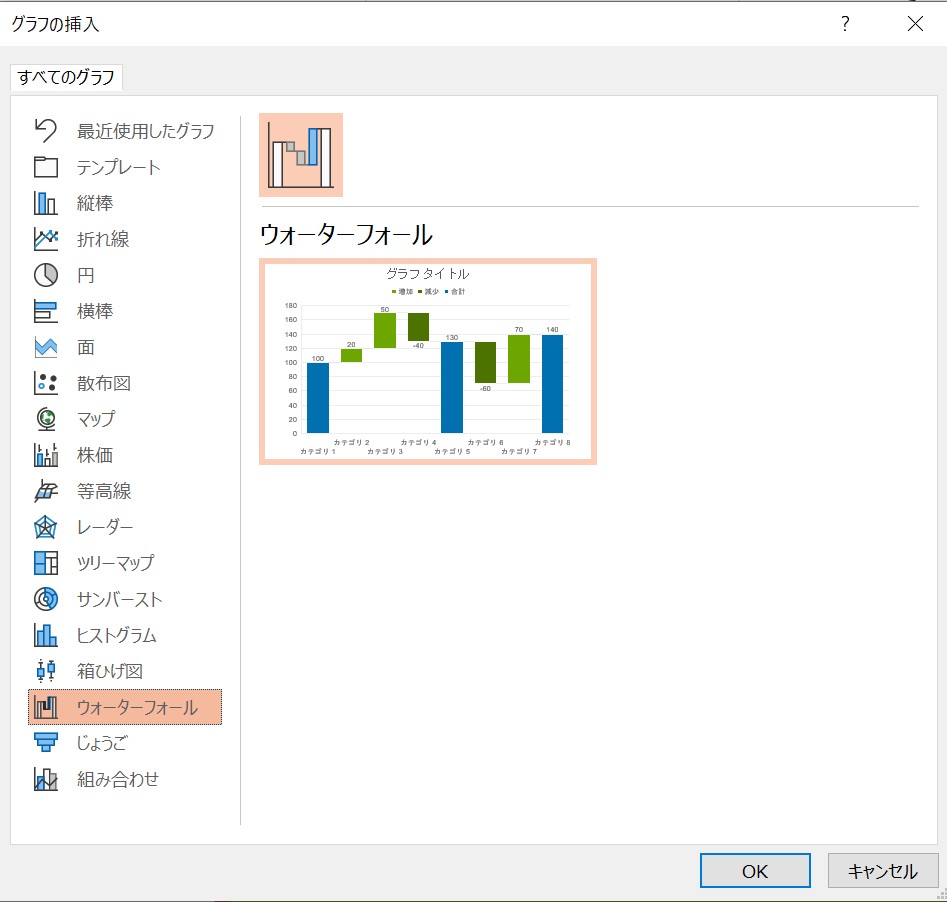Click the Templates folder icon
Viewport: 947px width, 902px height.
point(46,167)
